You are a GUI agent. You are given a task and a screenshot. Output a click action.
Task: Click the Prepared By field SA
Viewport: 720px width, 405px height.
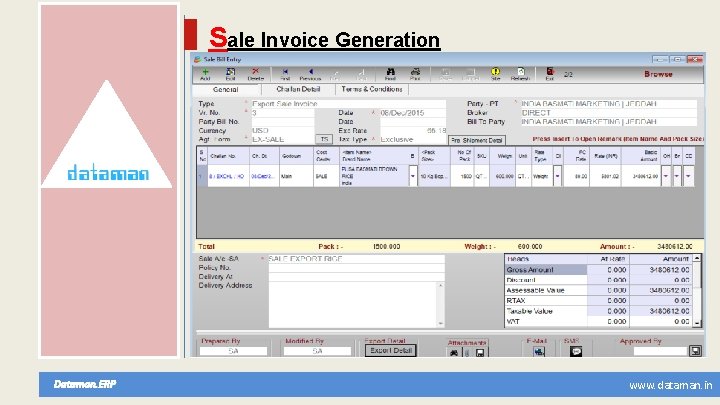coord(233,351)
